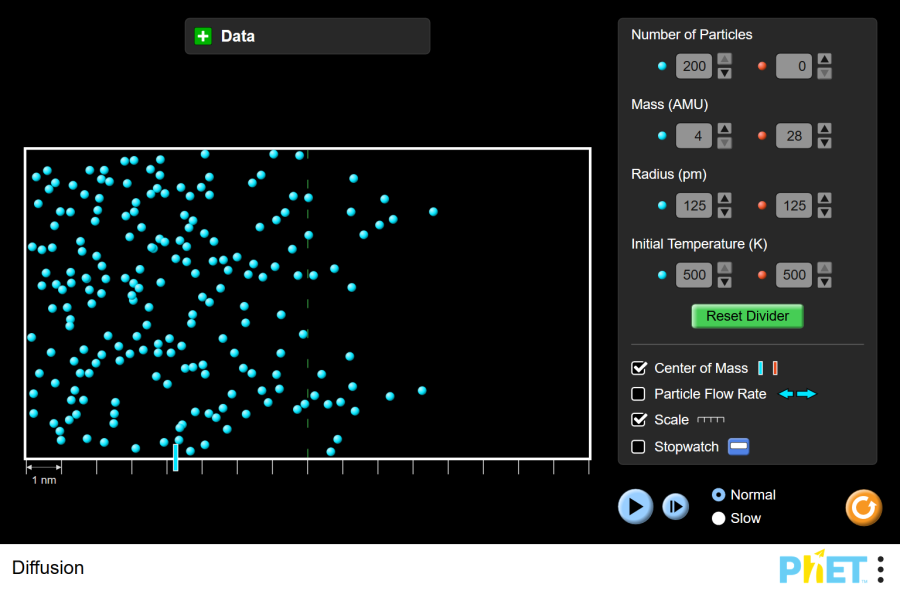Enable the Stopwatch checkbox
The image size is (900, 591).
pos(639,447)
